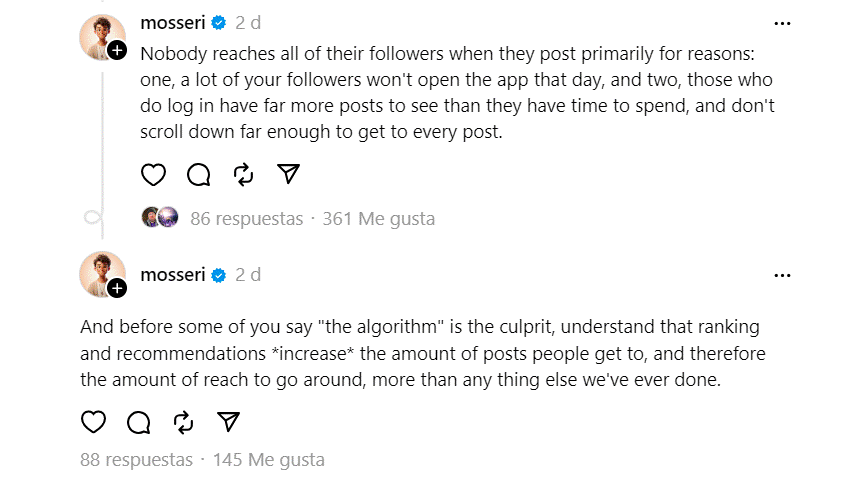Reply to the algorithm culprit post
842x486 pixels.
(x=139, y=422)
